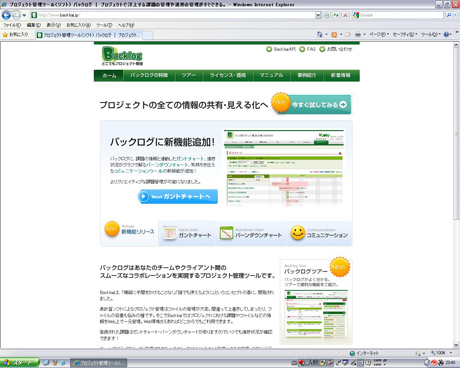Expand the feeds dropdown arrow

(x=341, y=34)
